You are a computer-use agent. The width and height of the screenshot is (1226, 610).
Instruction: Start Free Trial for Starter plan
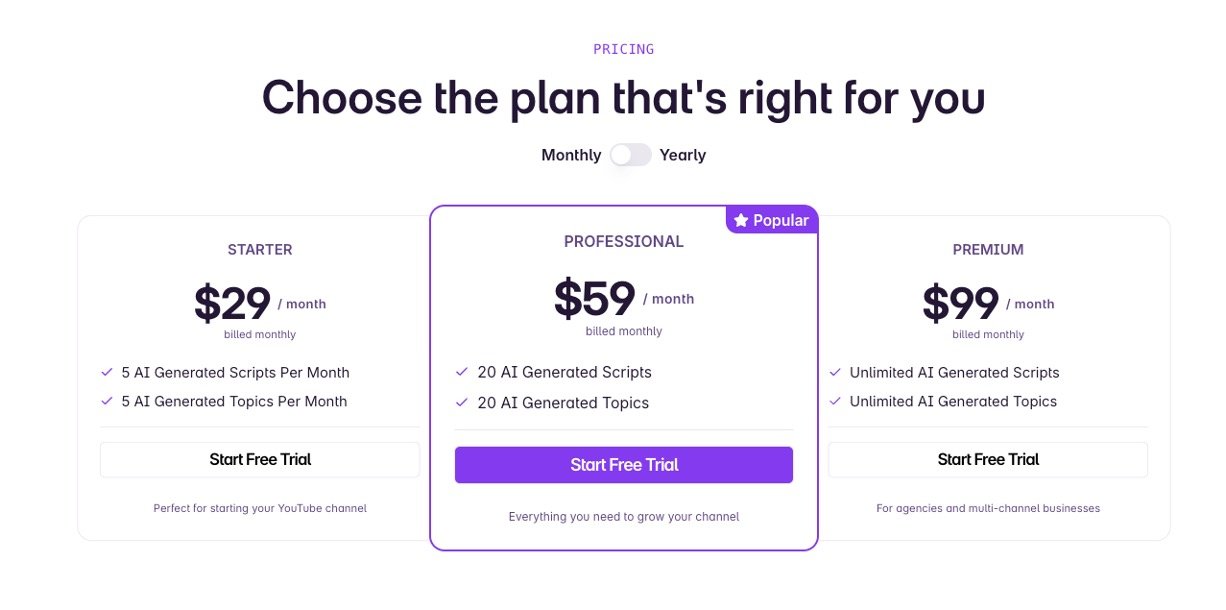[260, 460]
